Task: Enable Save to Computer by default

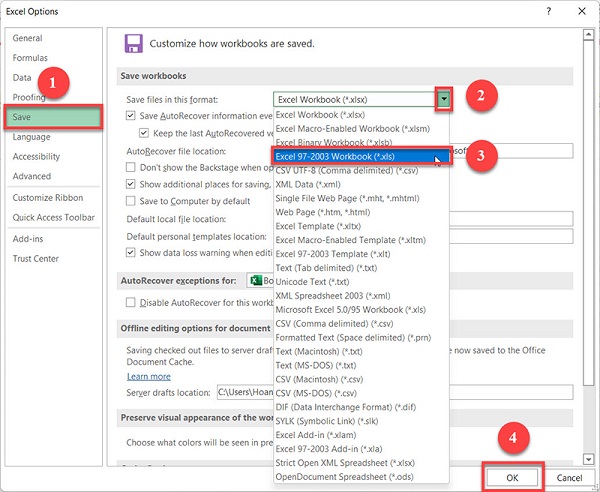Action: coord(131,201)
